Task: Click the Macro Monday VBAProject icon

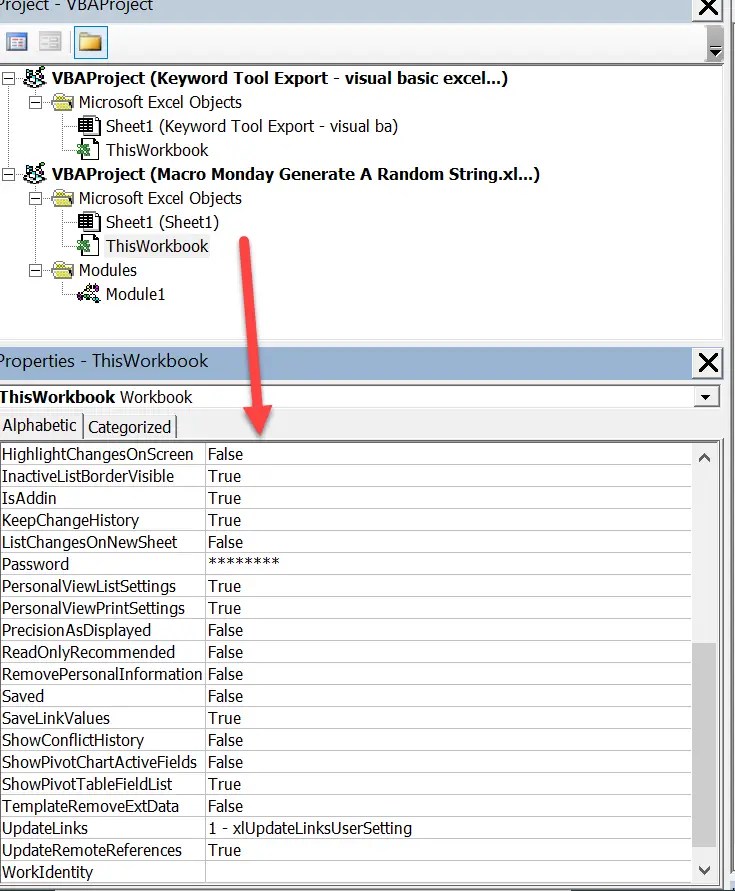Action: [34, 174]
